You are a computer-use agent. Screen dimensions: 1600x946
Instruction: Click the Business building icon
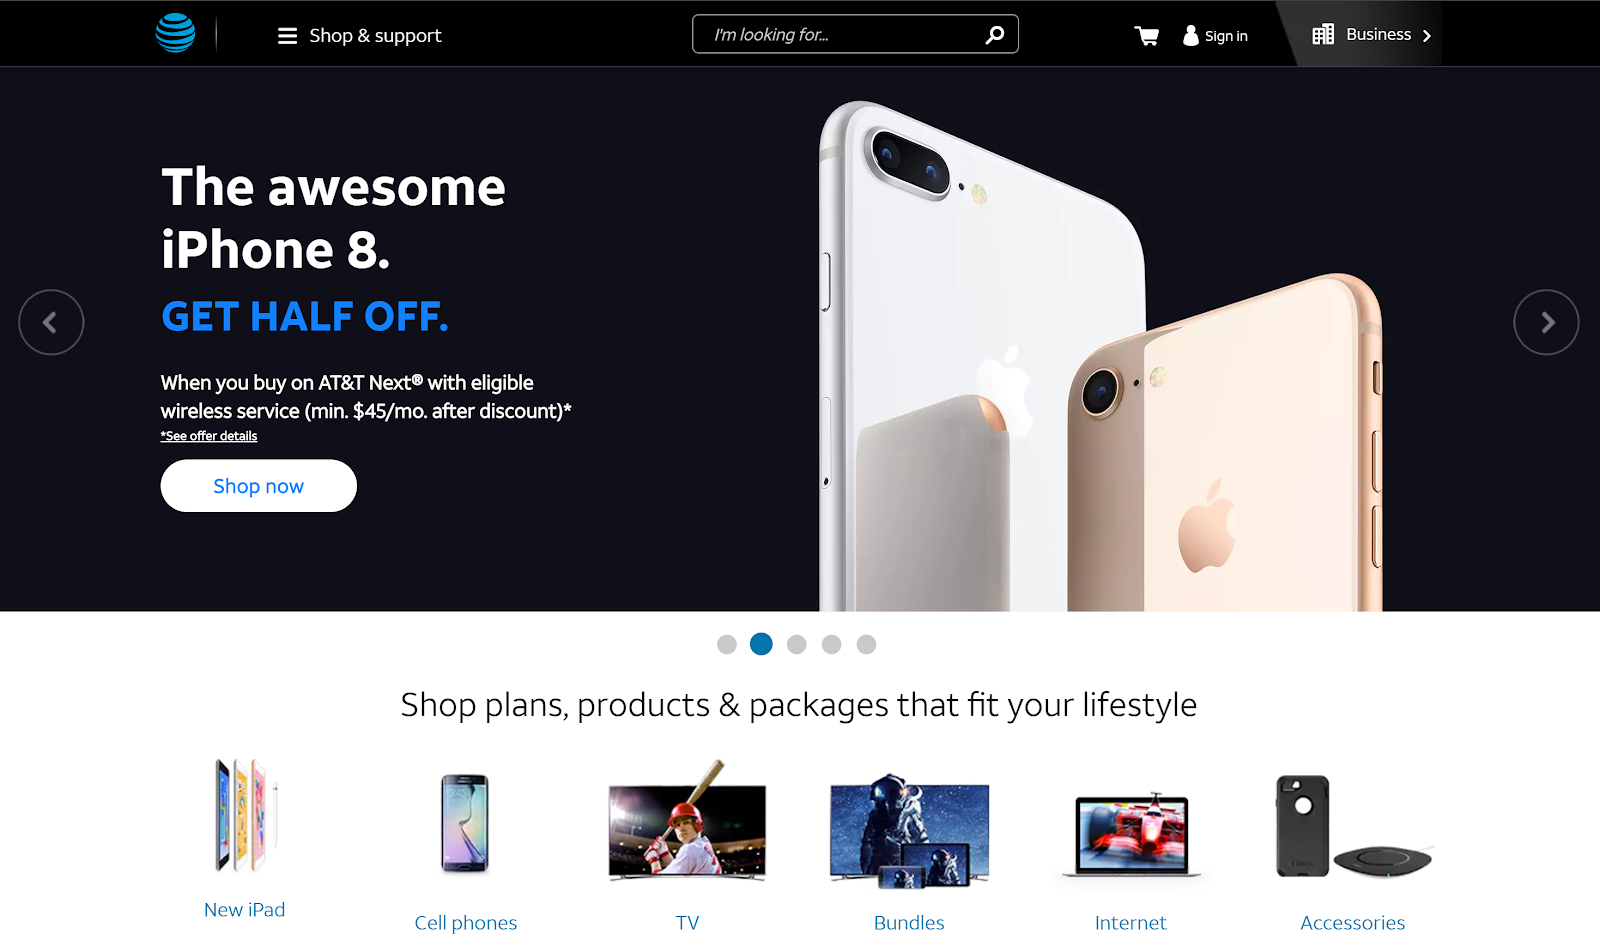tap(1323, 35)
